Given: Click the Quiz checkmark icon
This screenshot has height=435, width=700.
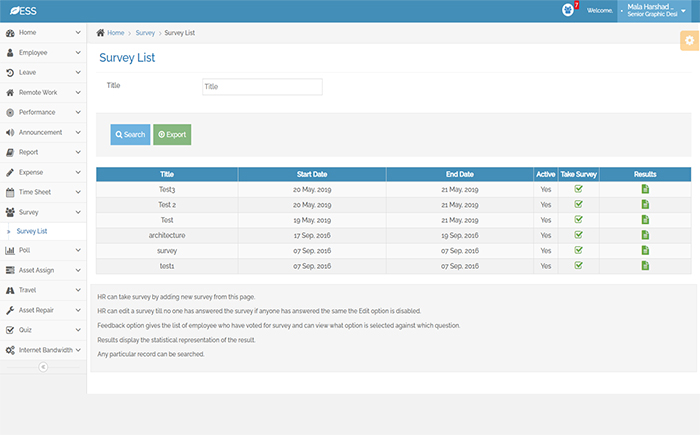Looking at the screenshot, I should tap(10, 330).
